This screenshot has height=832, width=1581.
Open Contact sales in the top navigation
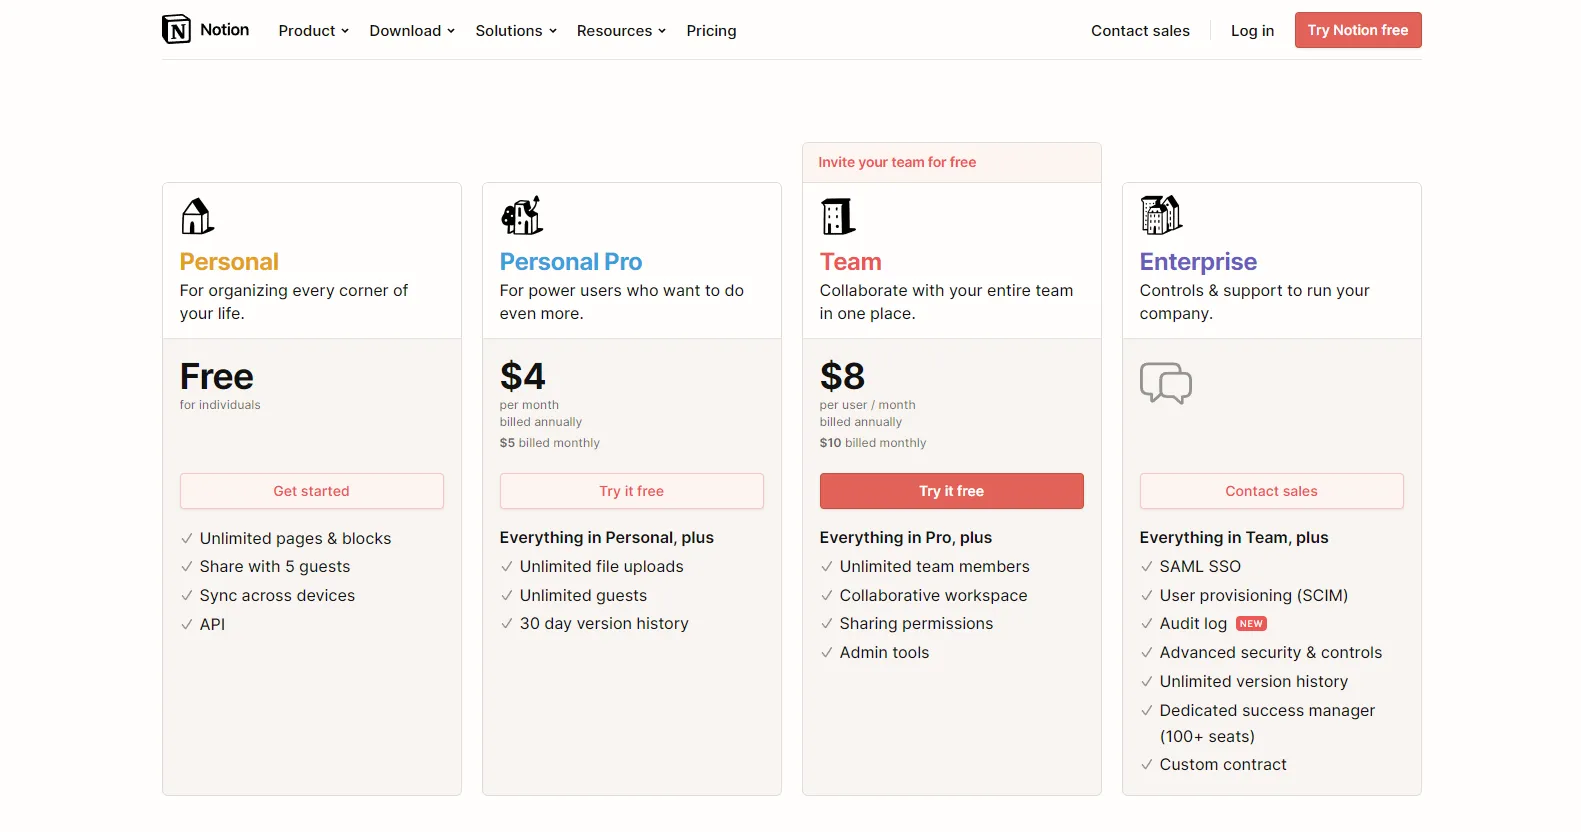tap(1140, 31)
